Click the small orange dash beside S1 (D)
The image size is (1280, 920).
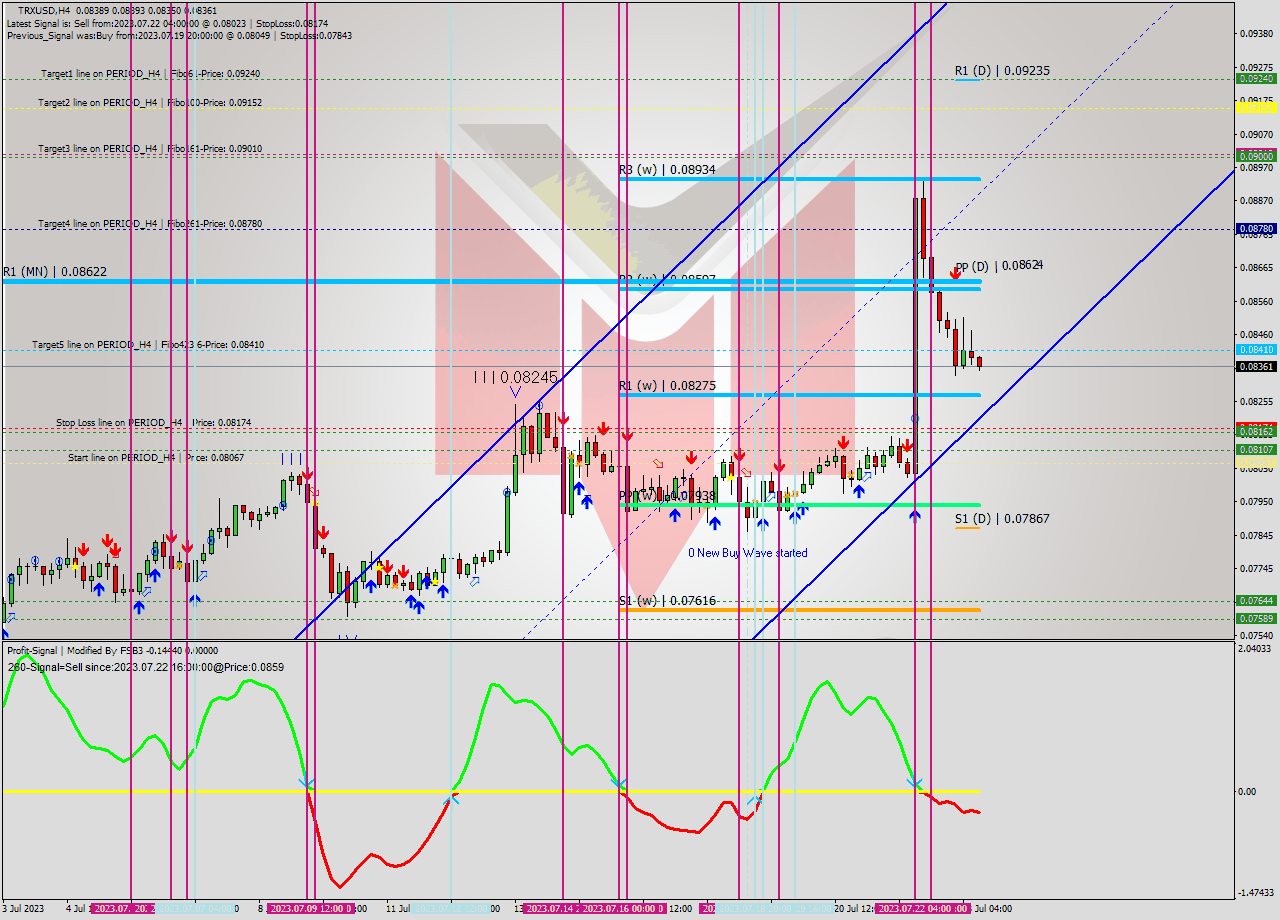[966, 528]
